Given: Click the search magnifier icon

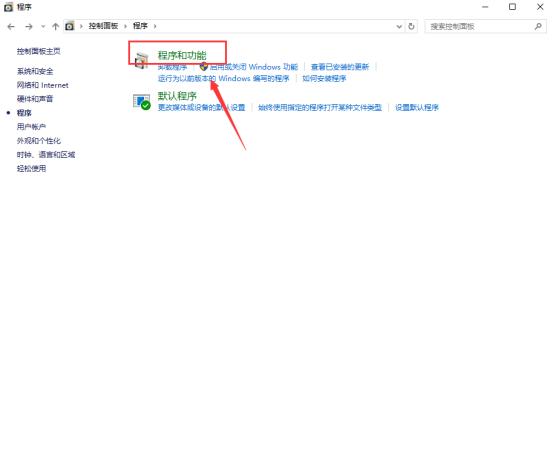Looking at the screenshot, I should coord(538,26).
